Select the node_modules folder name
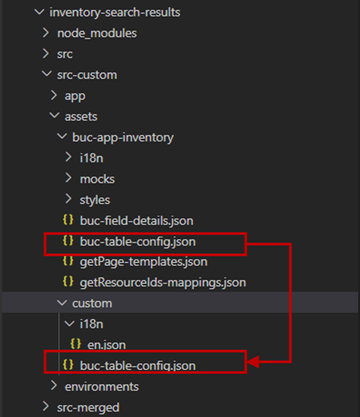 (97, 33)
